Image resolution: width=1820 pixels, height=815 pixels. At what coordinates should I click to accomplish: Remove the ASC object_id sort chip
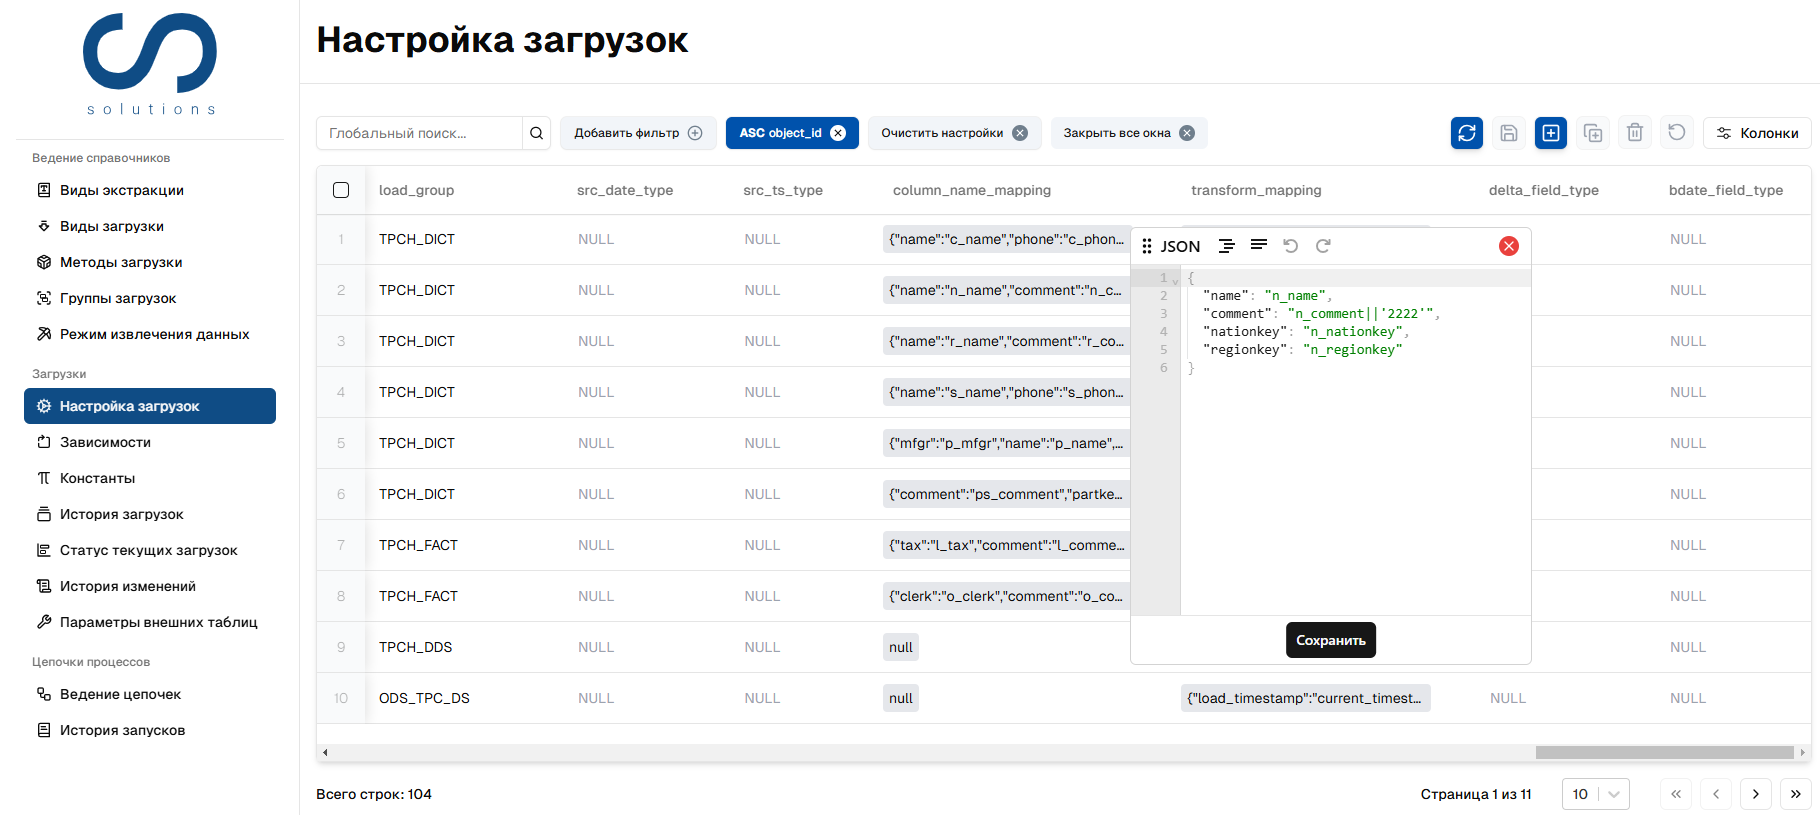point(838,133)
